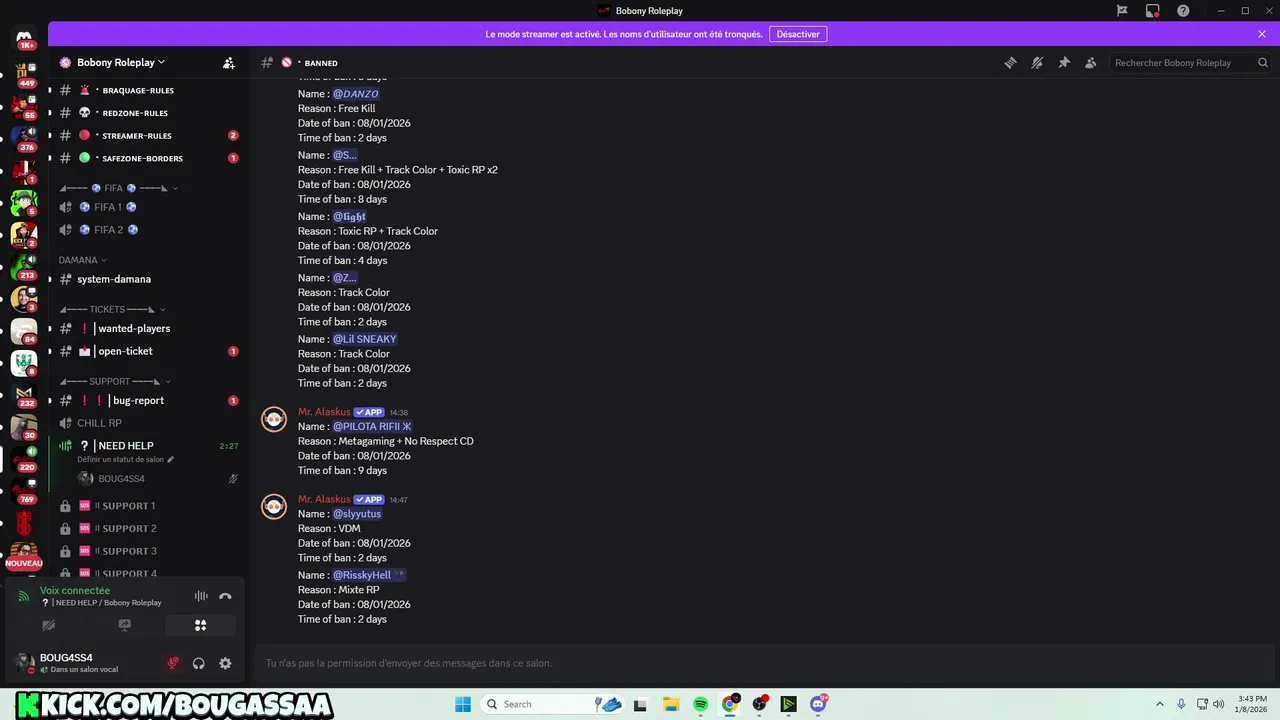
Task: Collapse the SUPPORT category
Action: [x=115, y=381]
